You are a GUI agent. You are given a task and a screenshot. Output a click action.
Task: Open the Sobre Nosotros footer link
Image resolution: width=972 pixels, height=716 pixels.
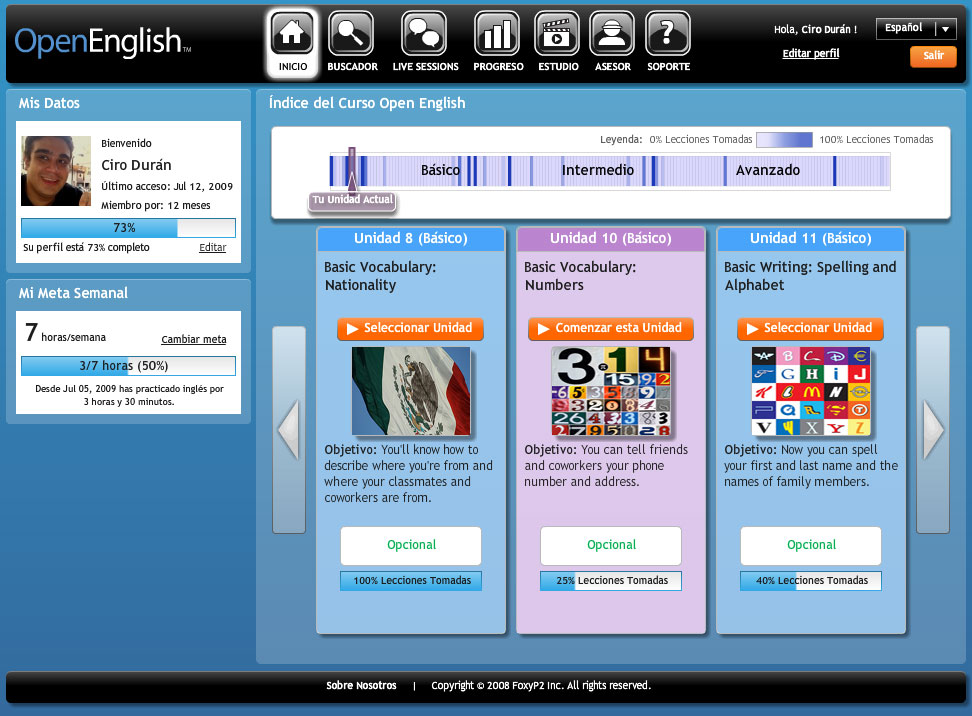click(361, 686)
